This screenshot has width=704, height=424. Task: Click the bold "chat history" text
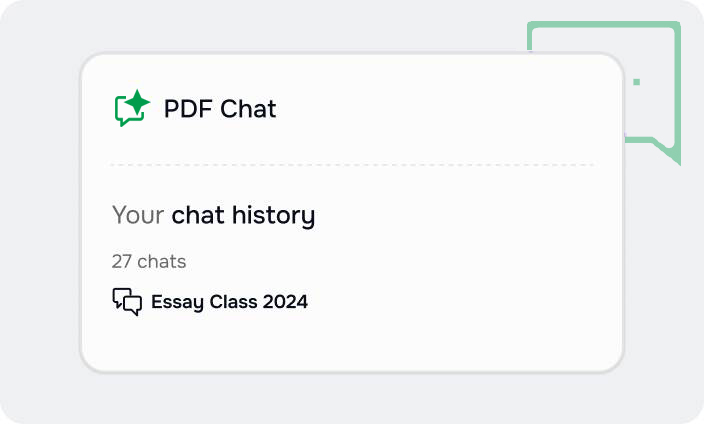(243, 215)
